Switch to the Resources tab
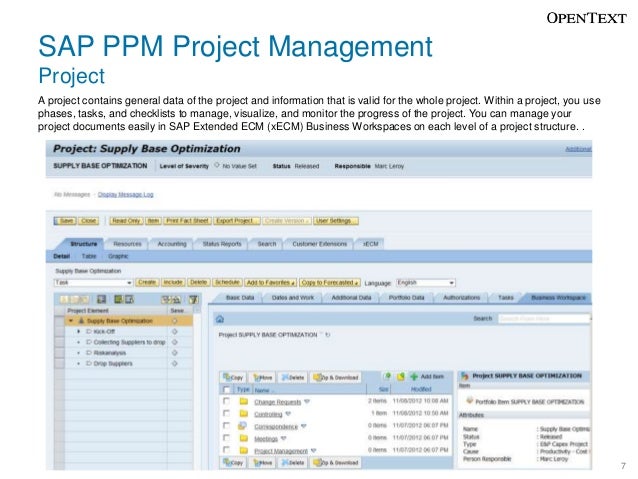638x479 pixels. pyautogui.click(x=127, y=244)
